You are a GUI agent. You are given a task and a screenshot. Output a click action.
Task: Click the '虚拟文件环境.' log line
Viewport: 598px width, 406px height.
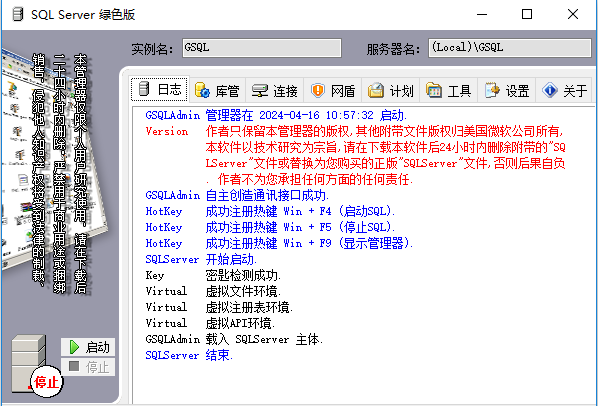point(243,291)
